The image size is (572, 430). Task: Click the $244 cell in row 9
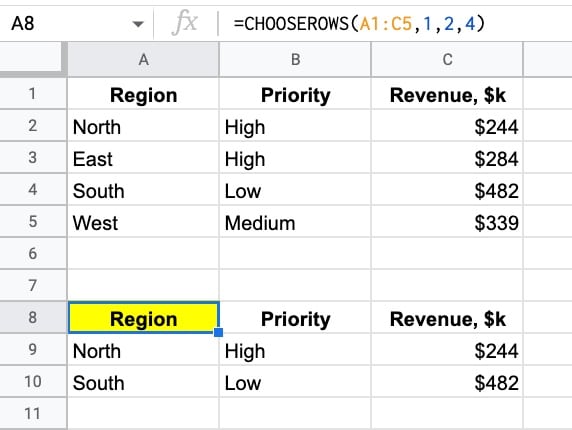tap(447, 349)
